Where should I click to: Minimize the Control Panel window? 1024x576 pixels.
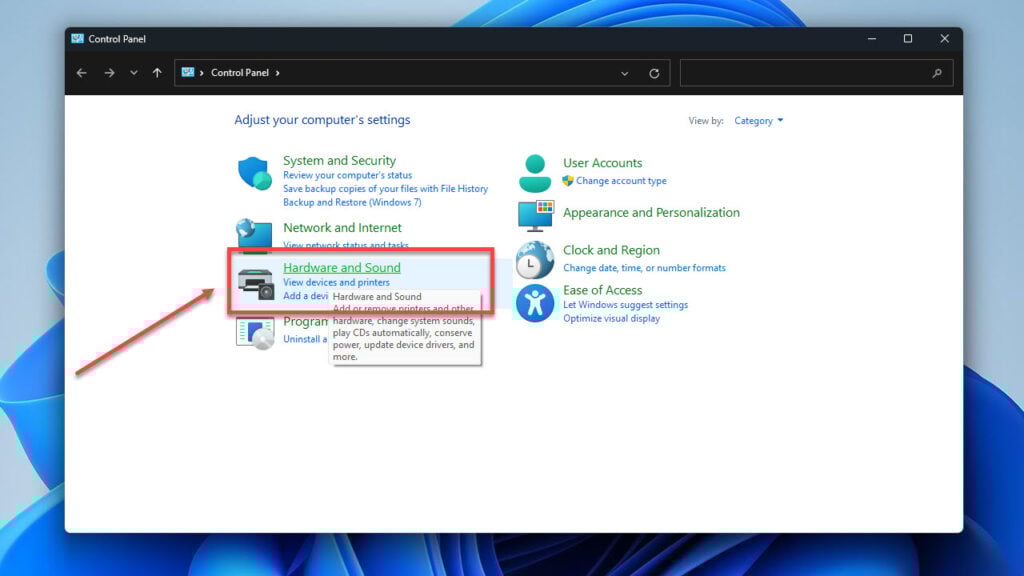pos(872,39)
